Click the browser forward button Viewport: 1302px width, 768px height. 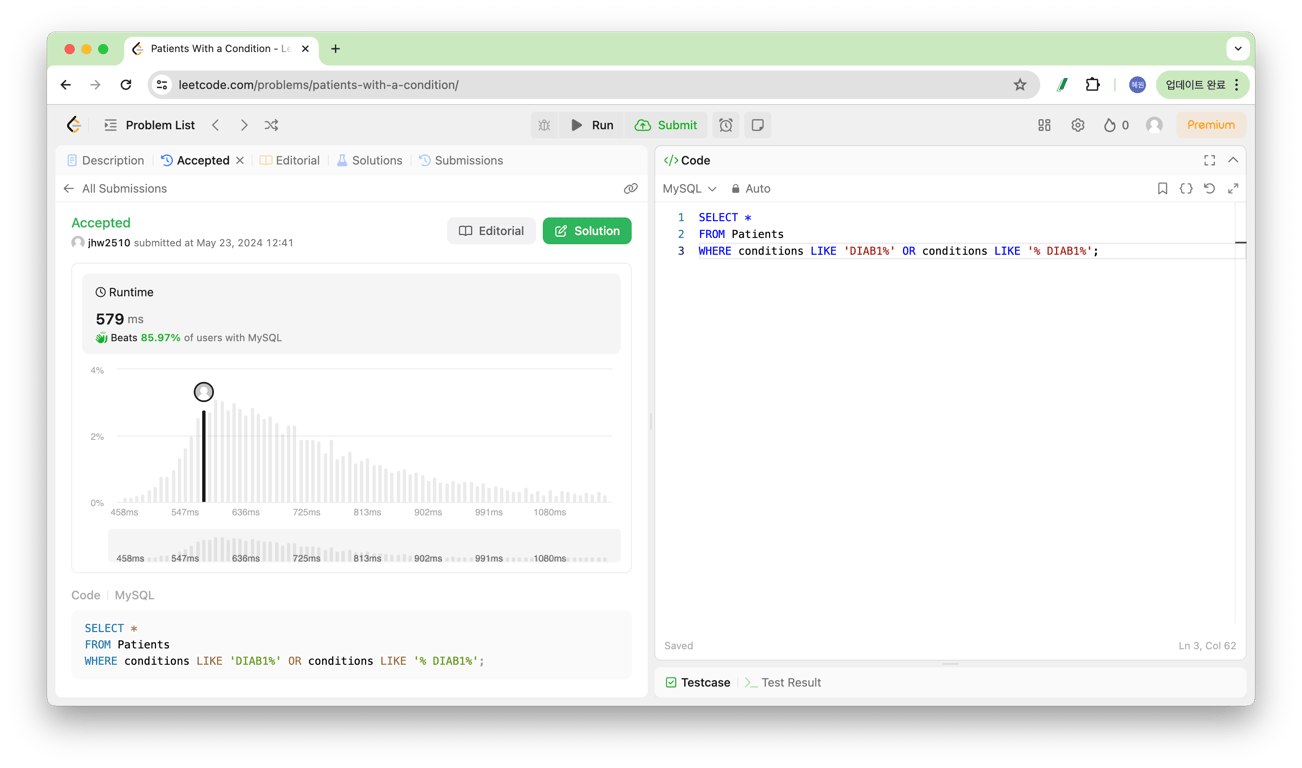pyautogui.click(x=96, y=85)
